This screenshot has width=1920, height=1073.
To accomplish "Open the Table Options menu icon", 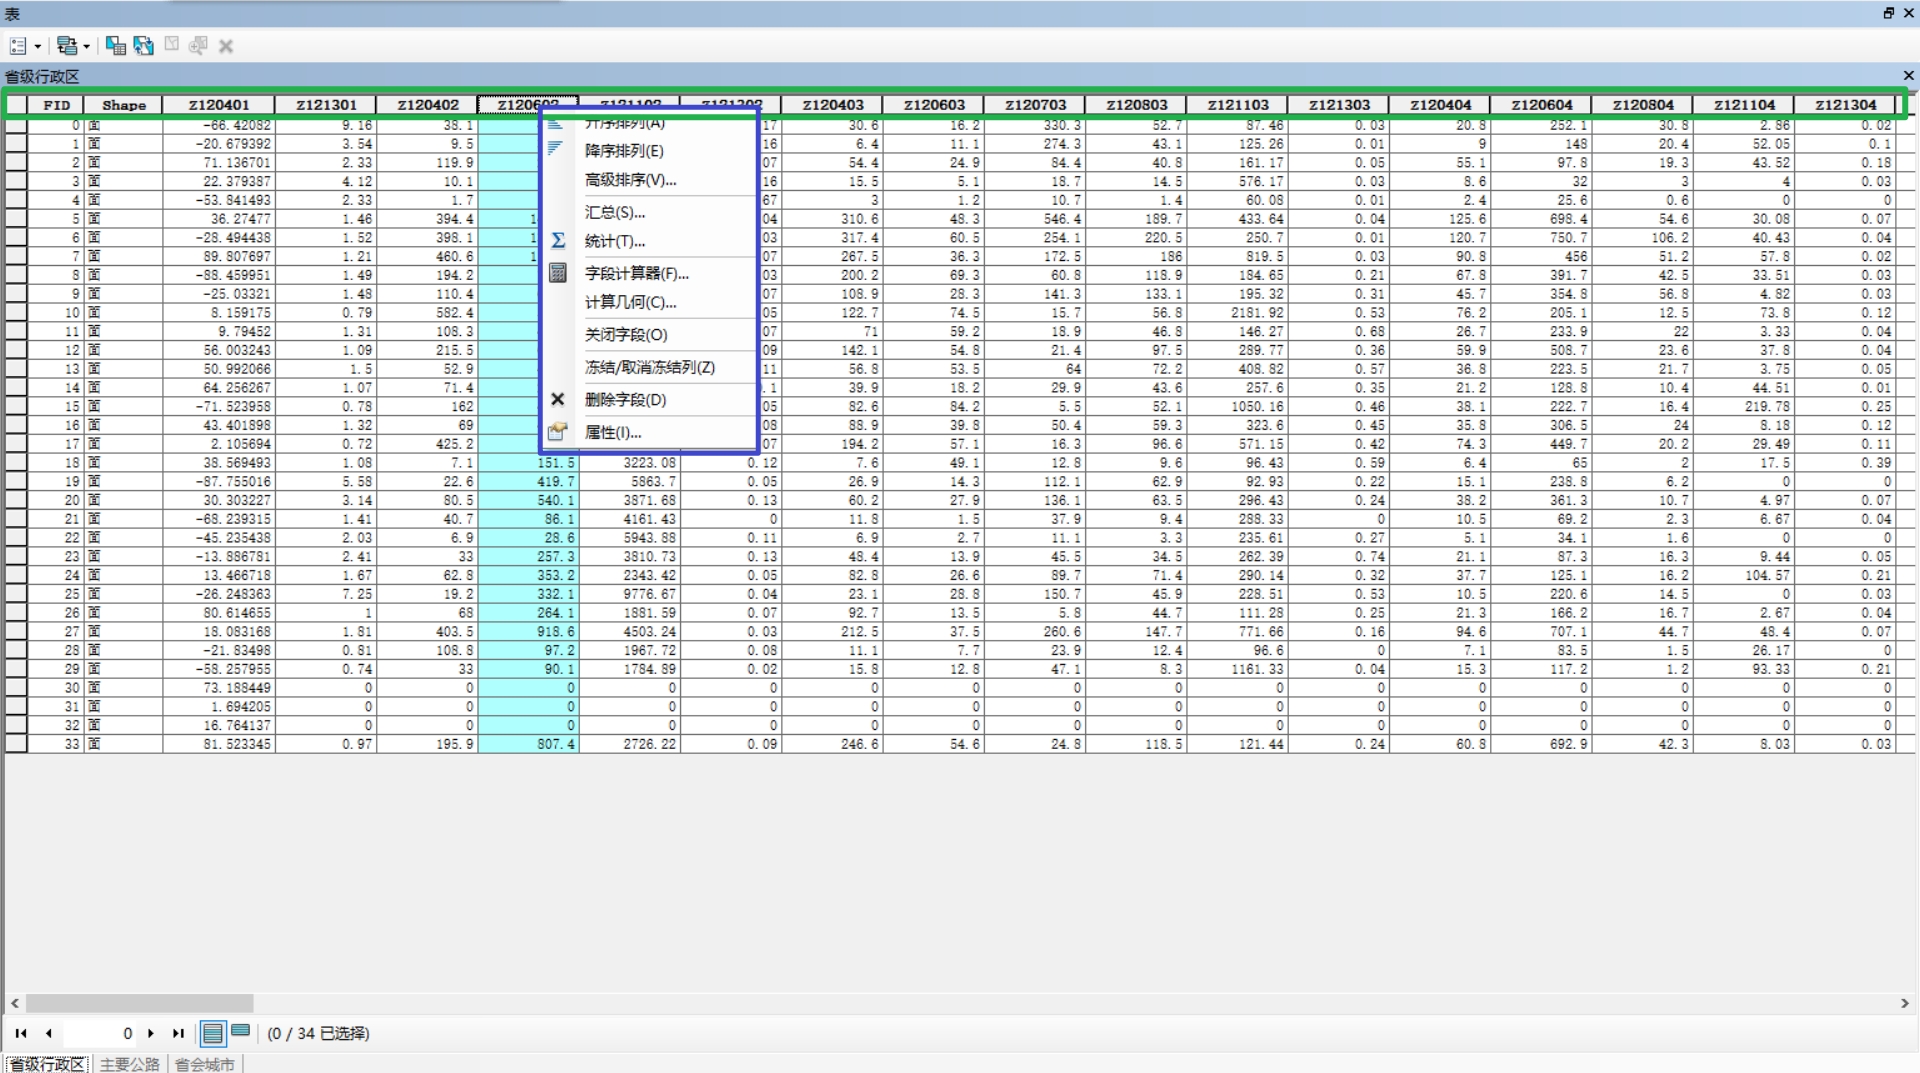I will click(x=18, y=46).
